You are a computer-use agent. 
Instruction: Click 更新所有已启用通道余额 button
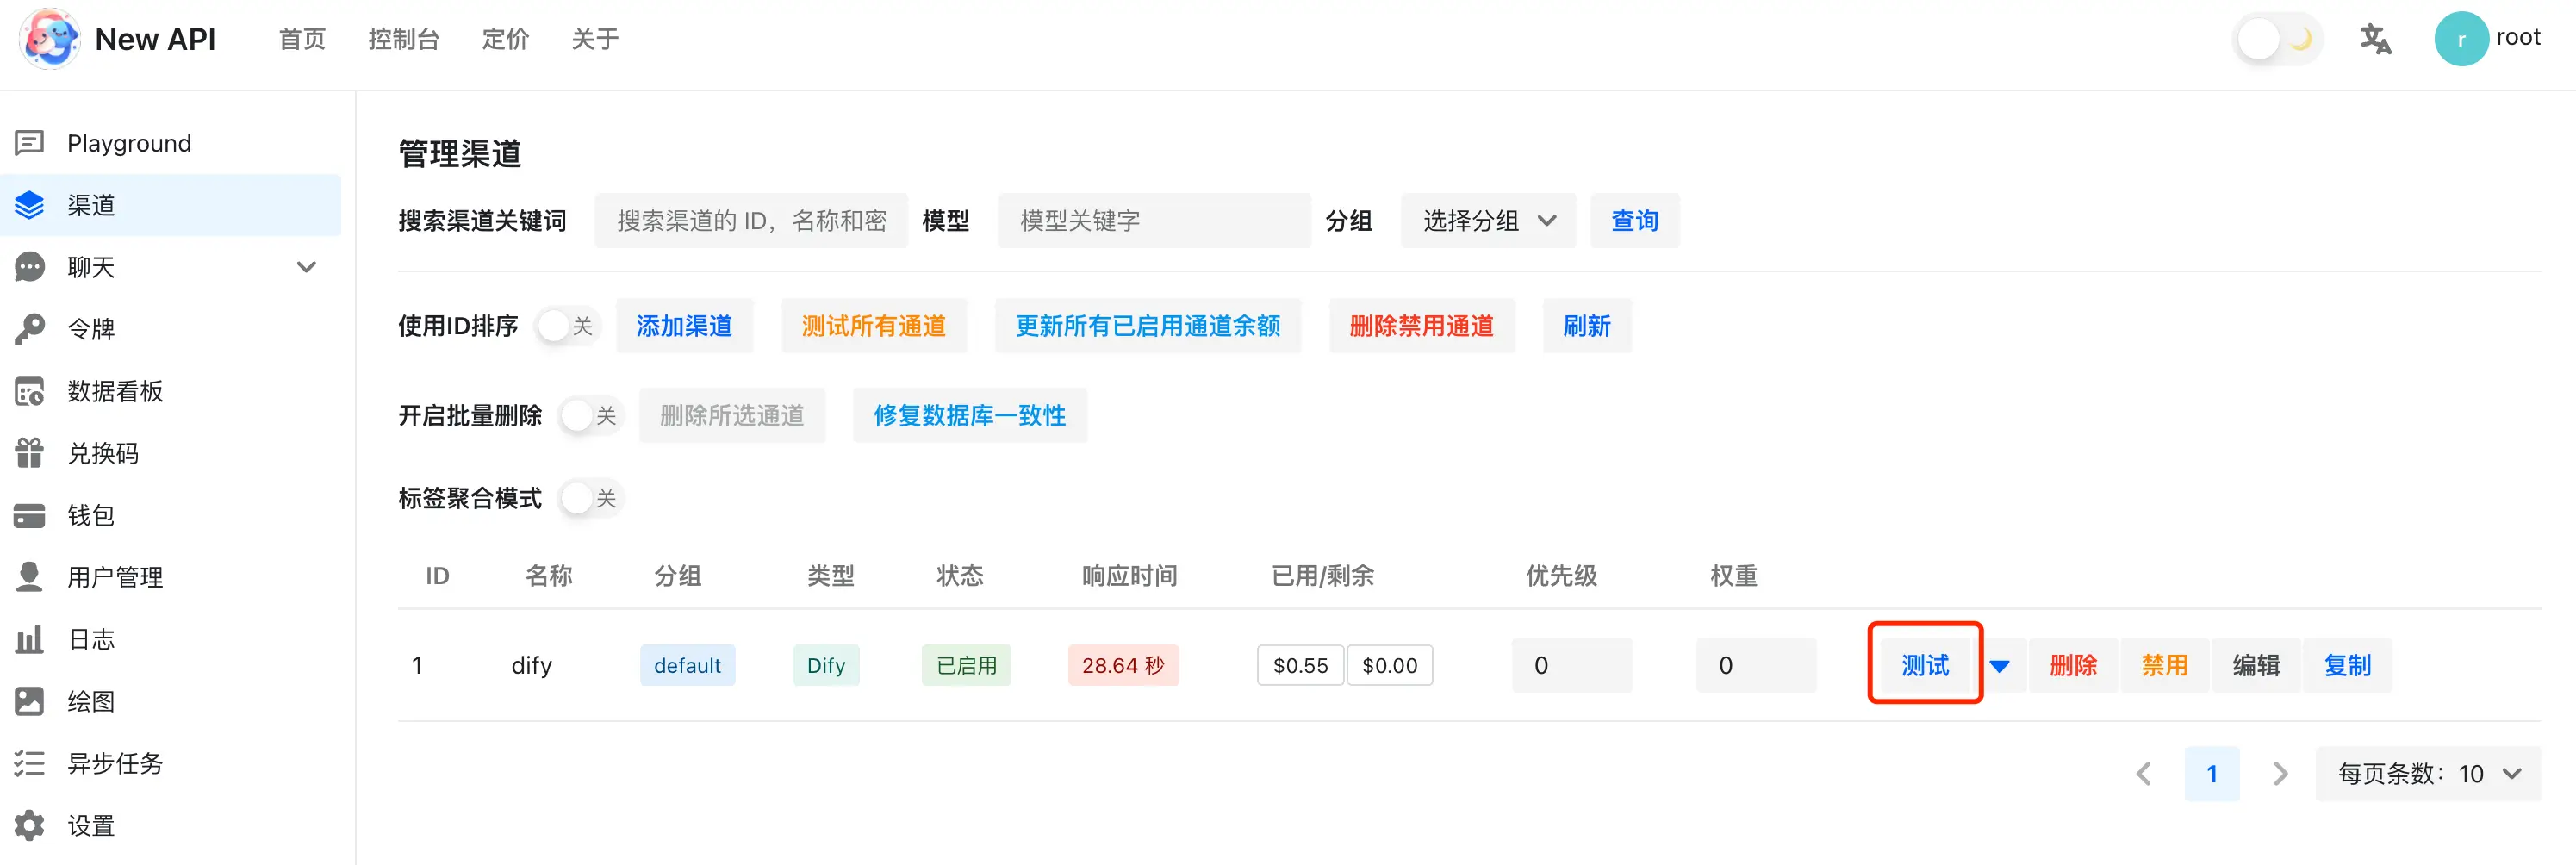coord(1148,326)
